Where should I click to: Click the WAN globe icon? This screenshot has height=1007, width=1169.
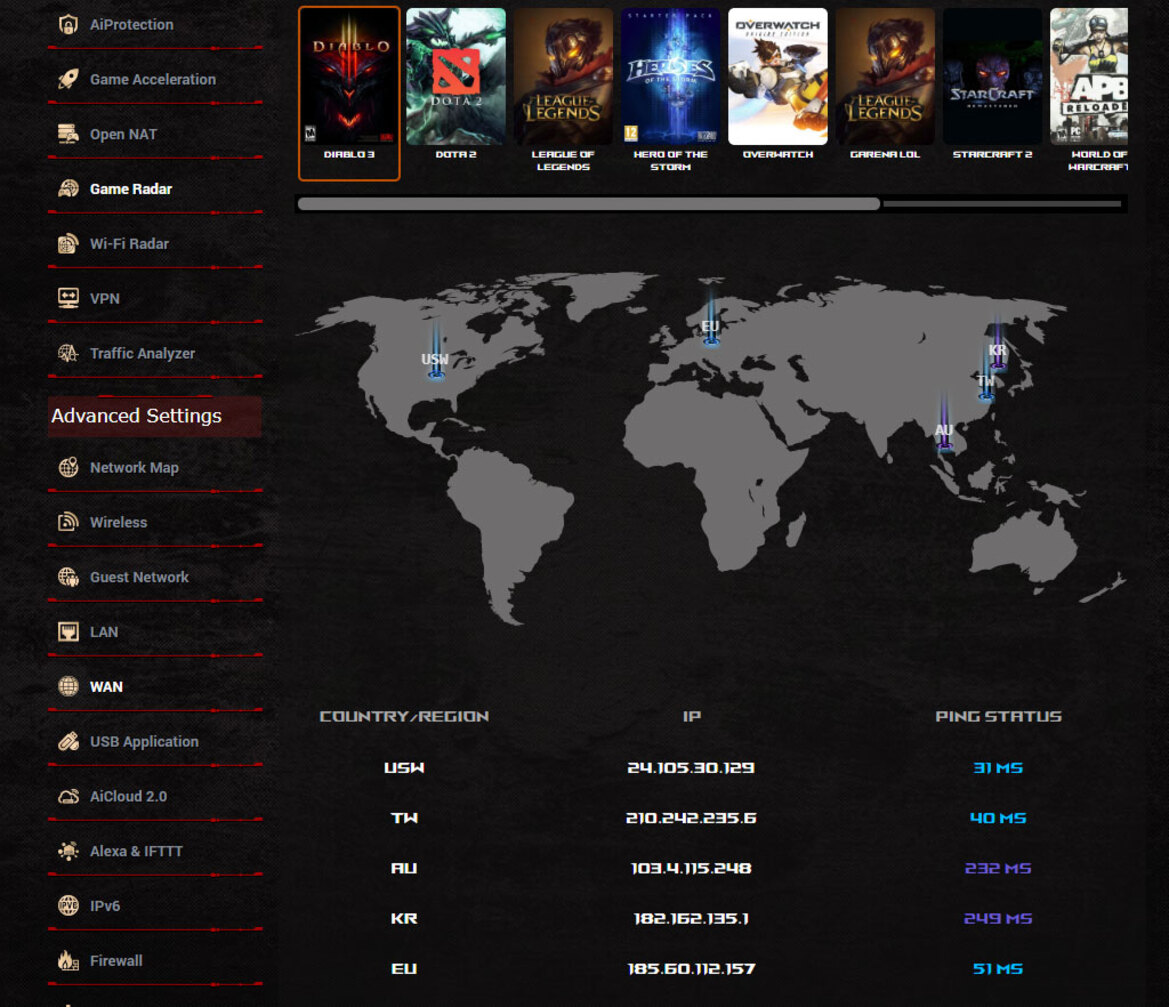coord(69,686)
